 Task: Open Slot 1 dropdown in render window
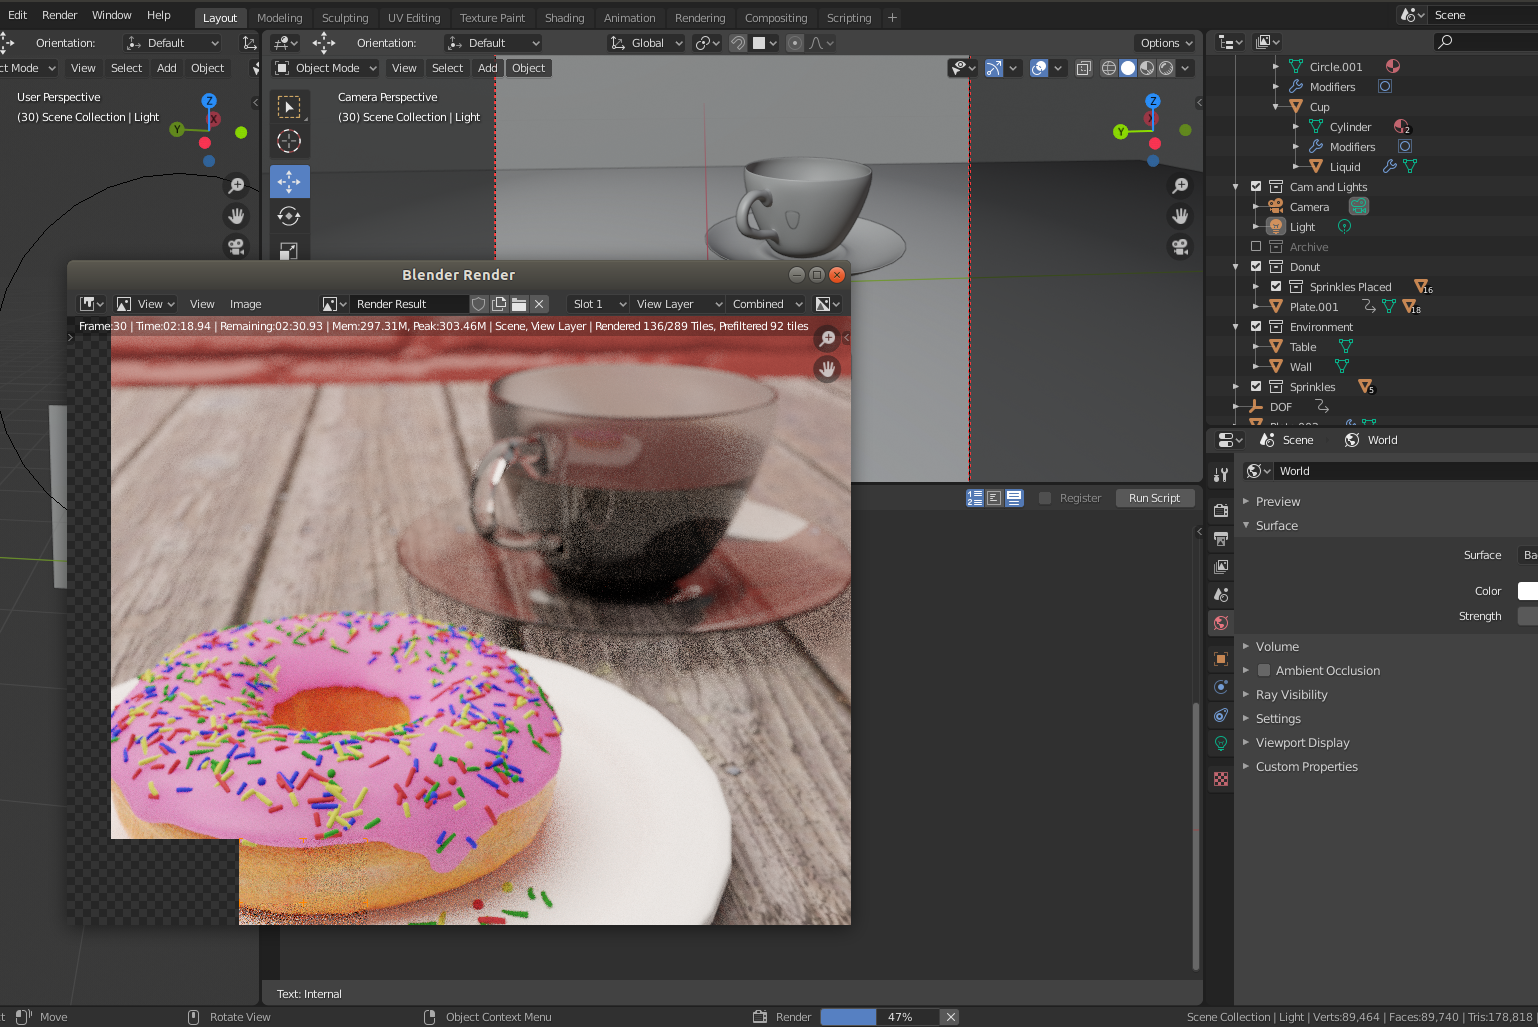tap(598, 304)
